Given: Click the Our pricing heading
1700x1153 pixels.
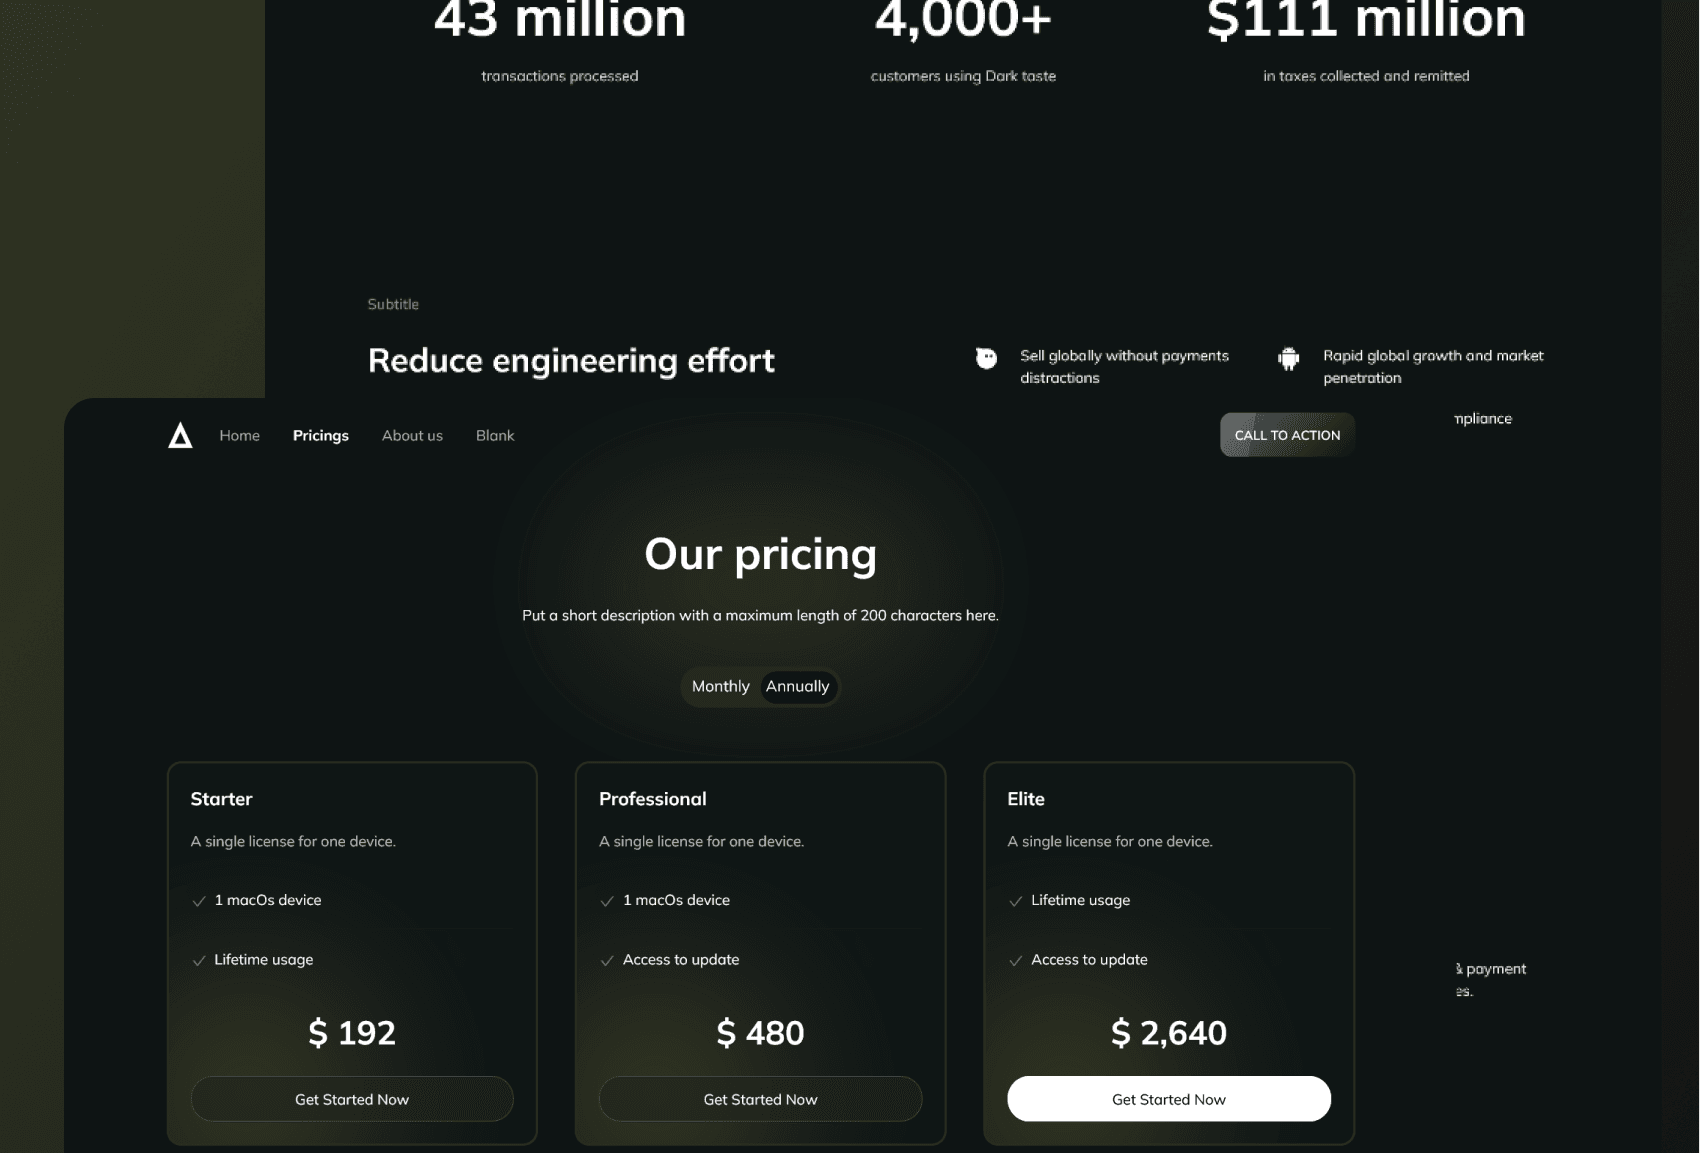Looking at the screenshot, I should [x=760, y=554].
